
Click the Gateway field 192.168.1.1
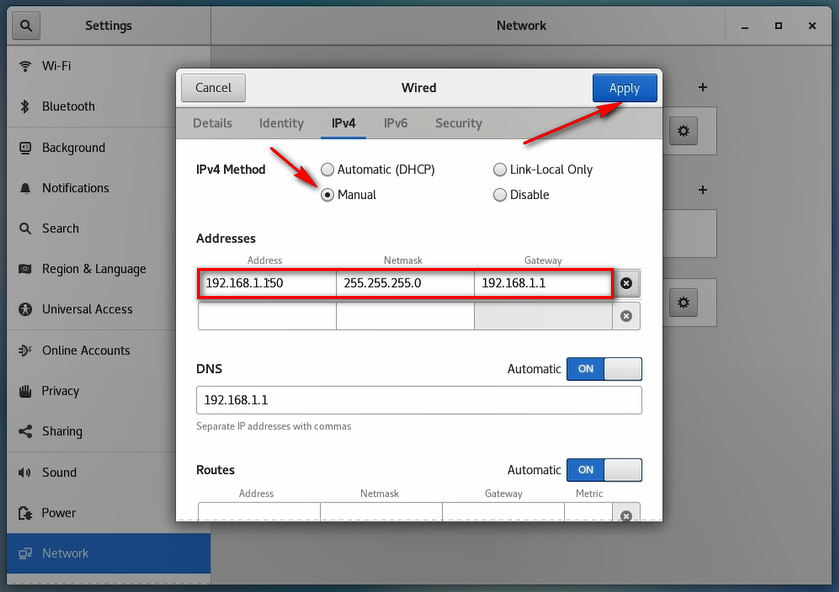click(543, 283)
